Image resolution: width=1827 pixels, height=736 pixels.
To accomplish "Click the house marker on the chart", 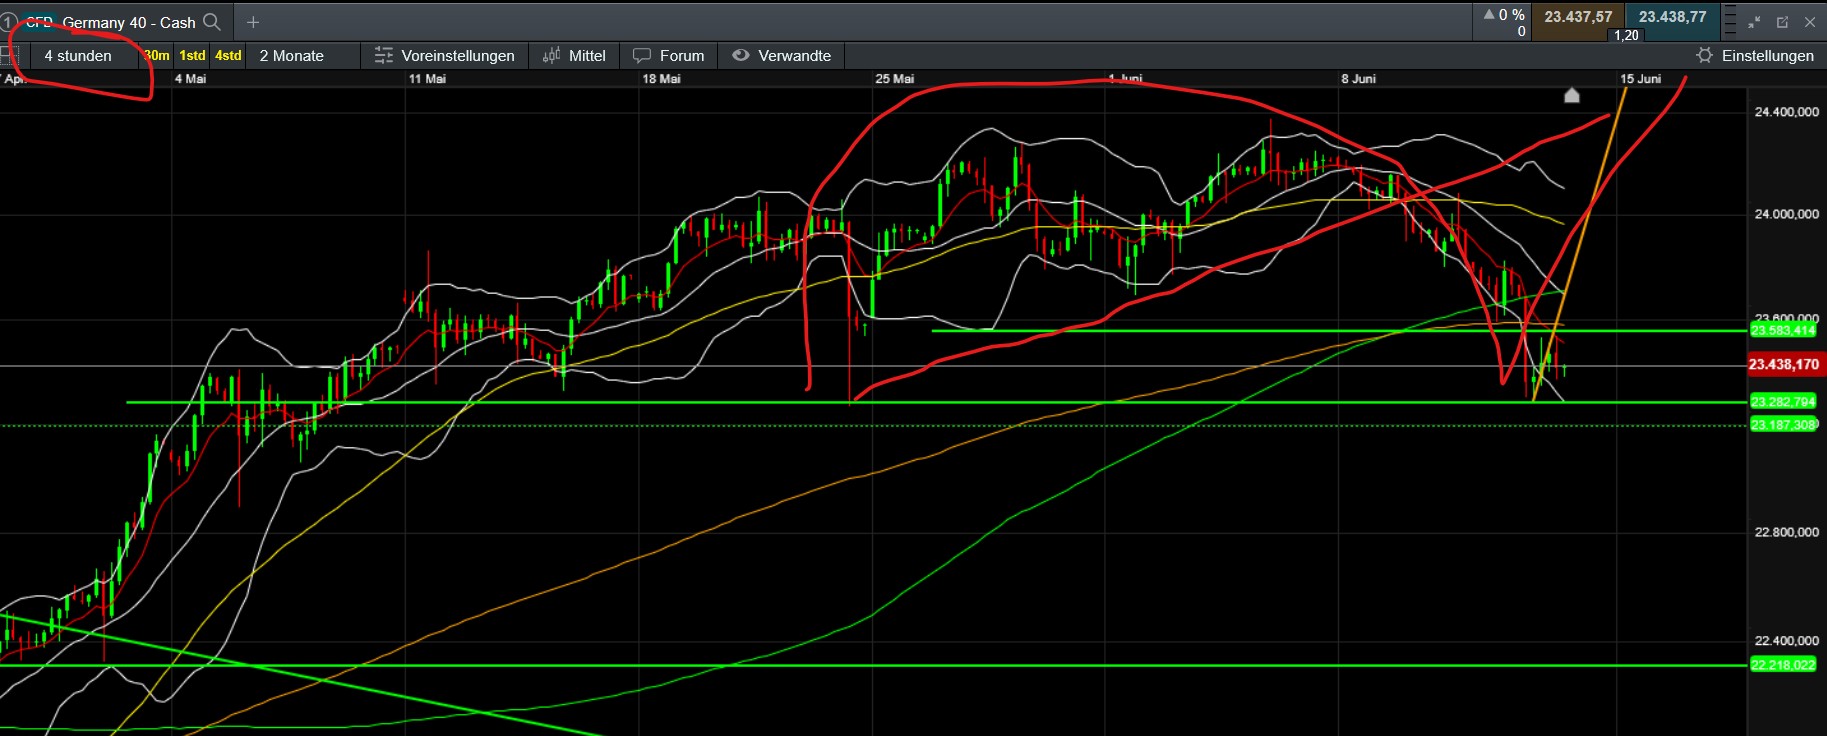I will tap(1572, 95).
